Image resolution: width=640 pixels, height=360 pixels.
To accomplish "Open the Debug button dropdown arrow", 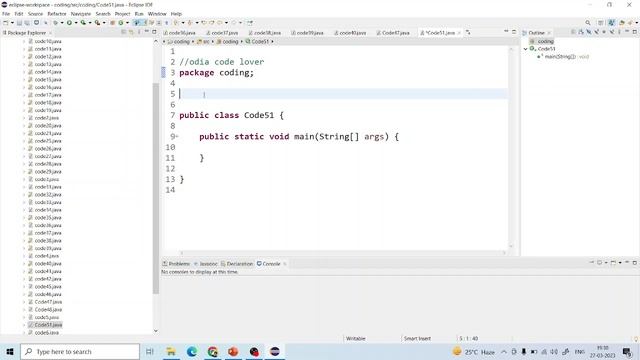I will tap(62, 23).
